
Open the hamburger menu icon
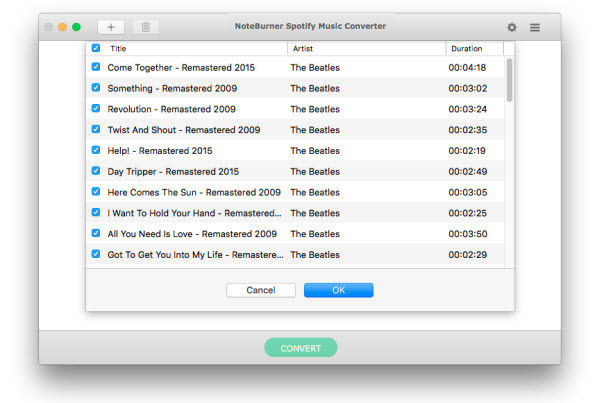click(x=535, y=27)
